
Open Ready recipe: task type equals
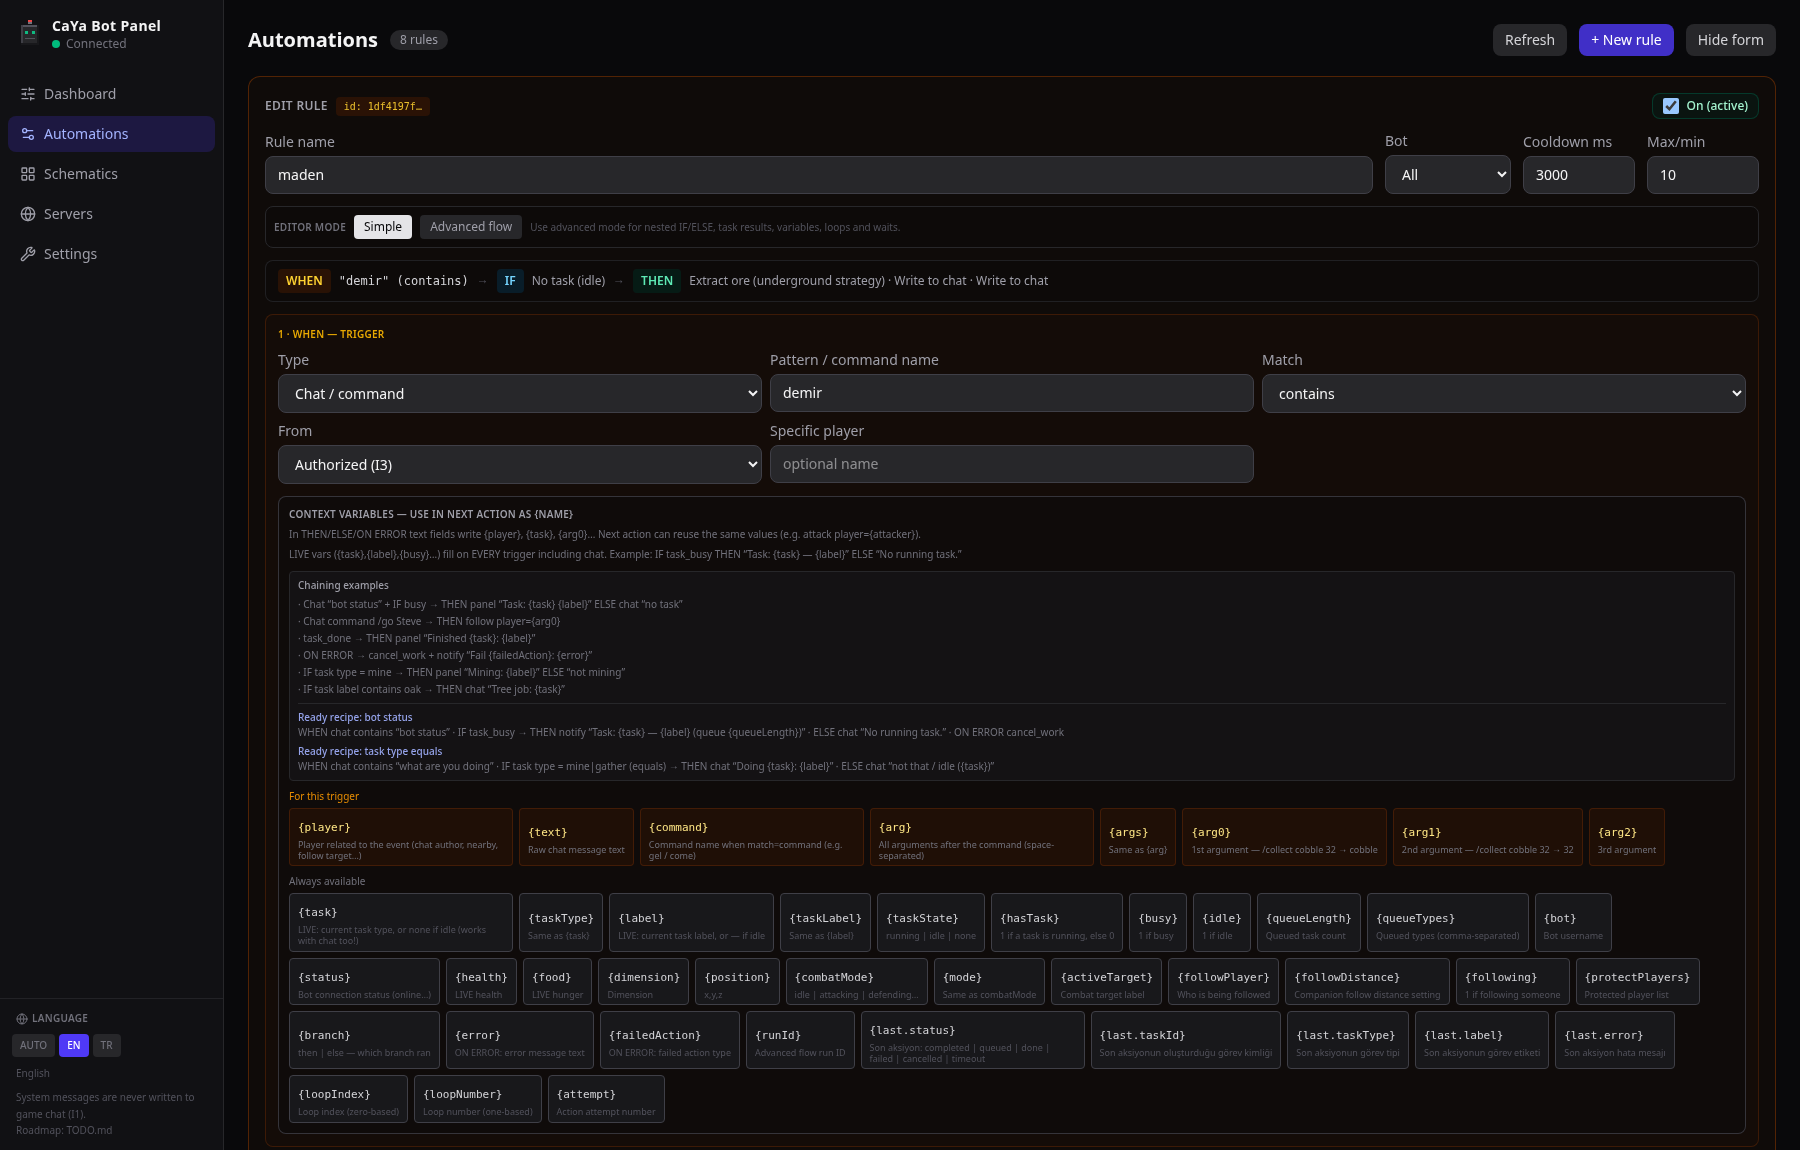(x=370, y=751)
